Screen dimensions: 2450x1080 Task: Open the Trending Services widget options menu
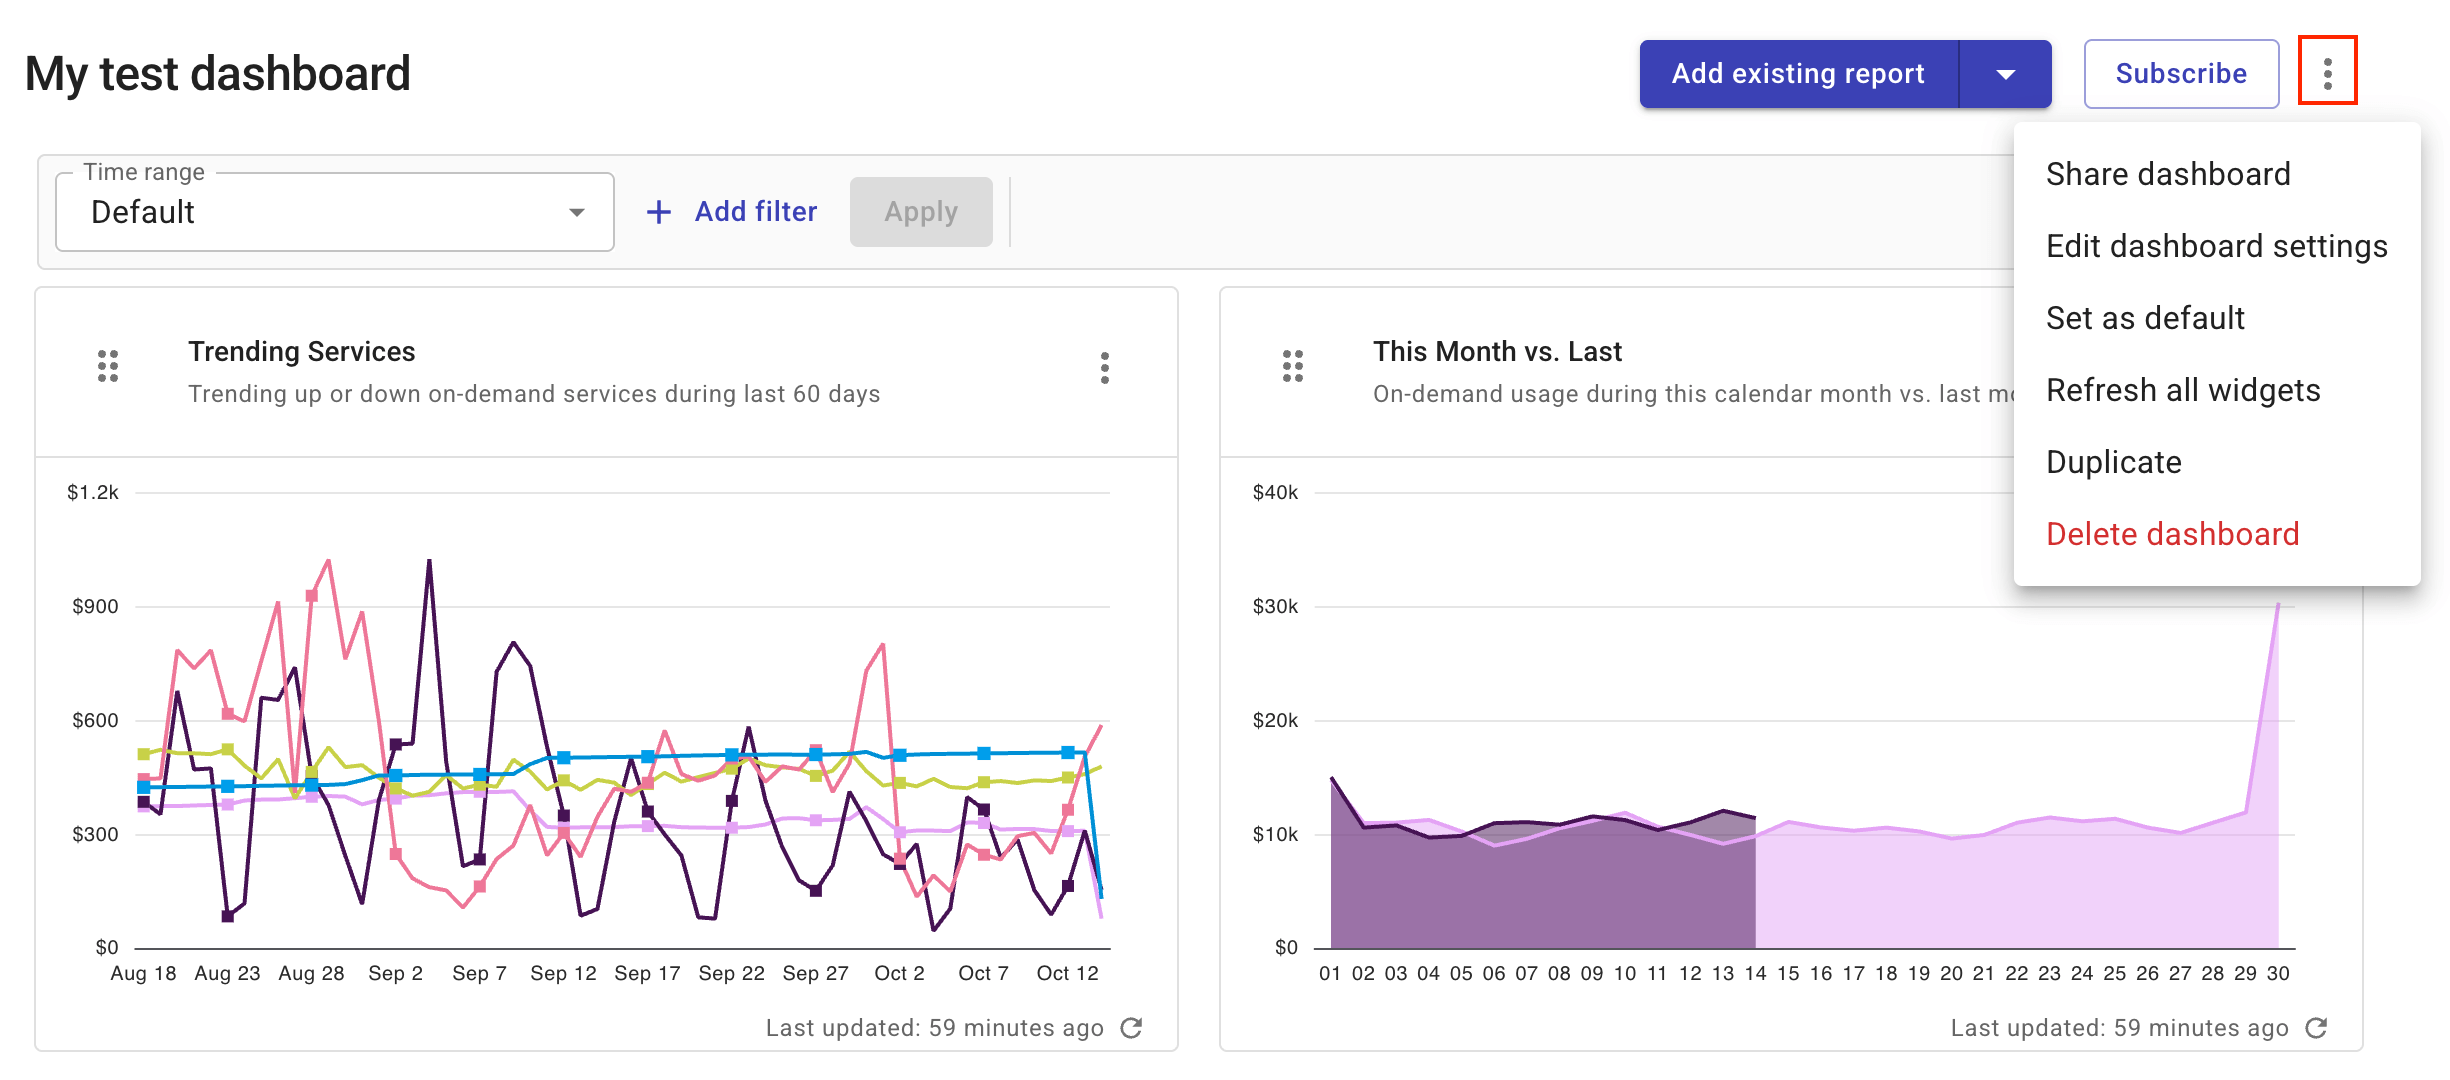pyautogui.click(x=1104, y=368)
